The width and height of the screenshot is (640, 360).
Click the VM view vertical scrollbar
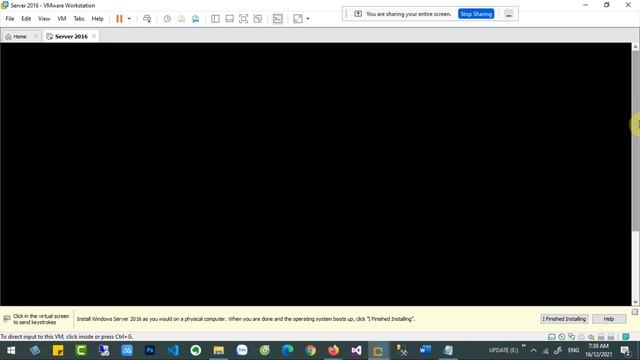(636, 141)
